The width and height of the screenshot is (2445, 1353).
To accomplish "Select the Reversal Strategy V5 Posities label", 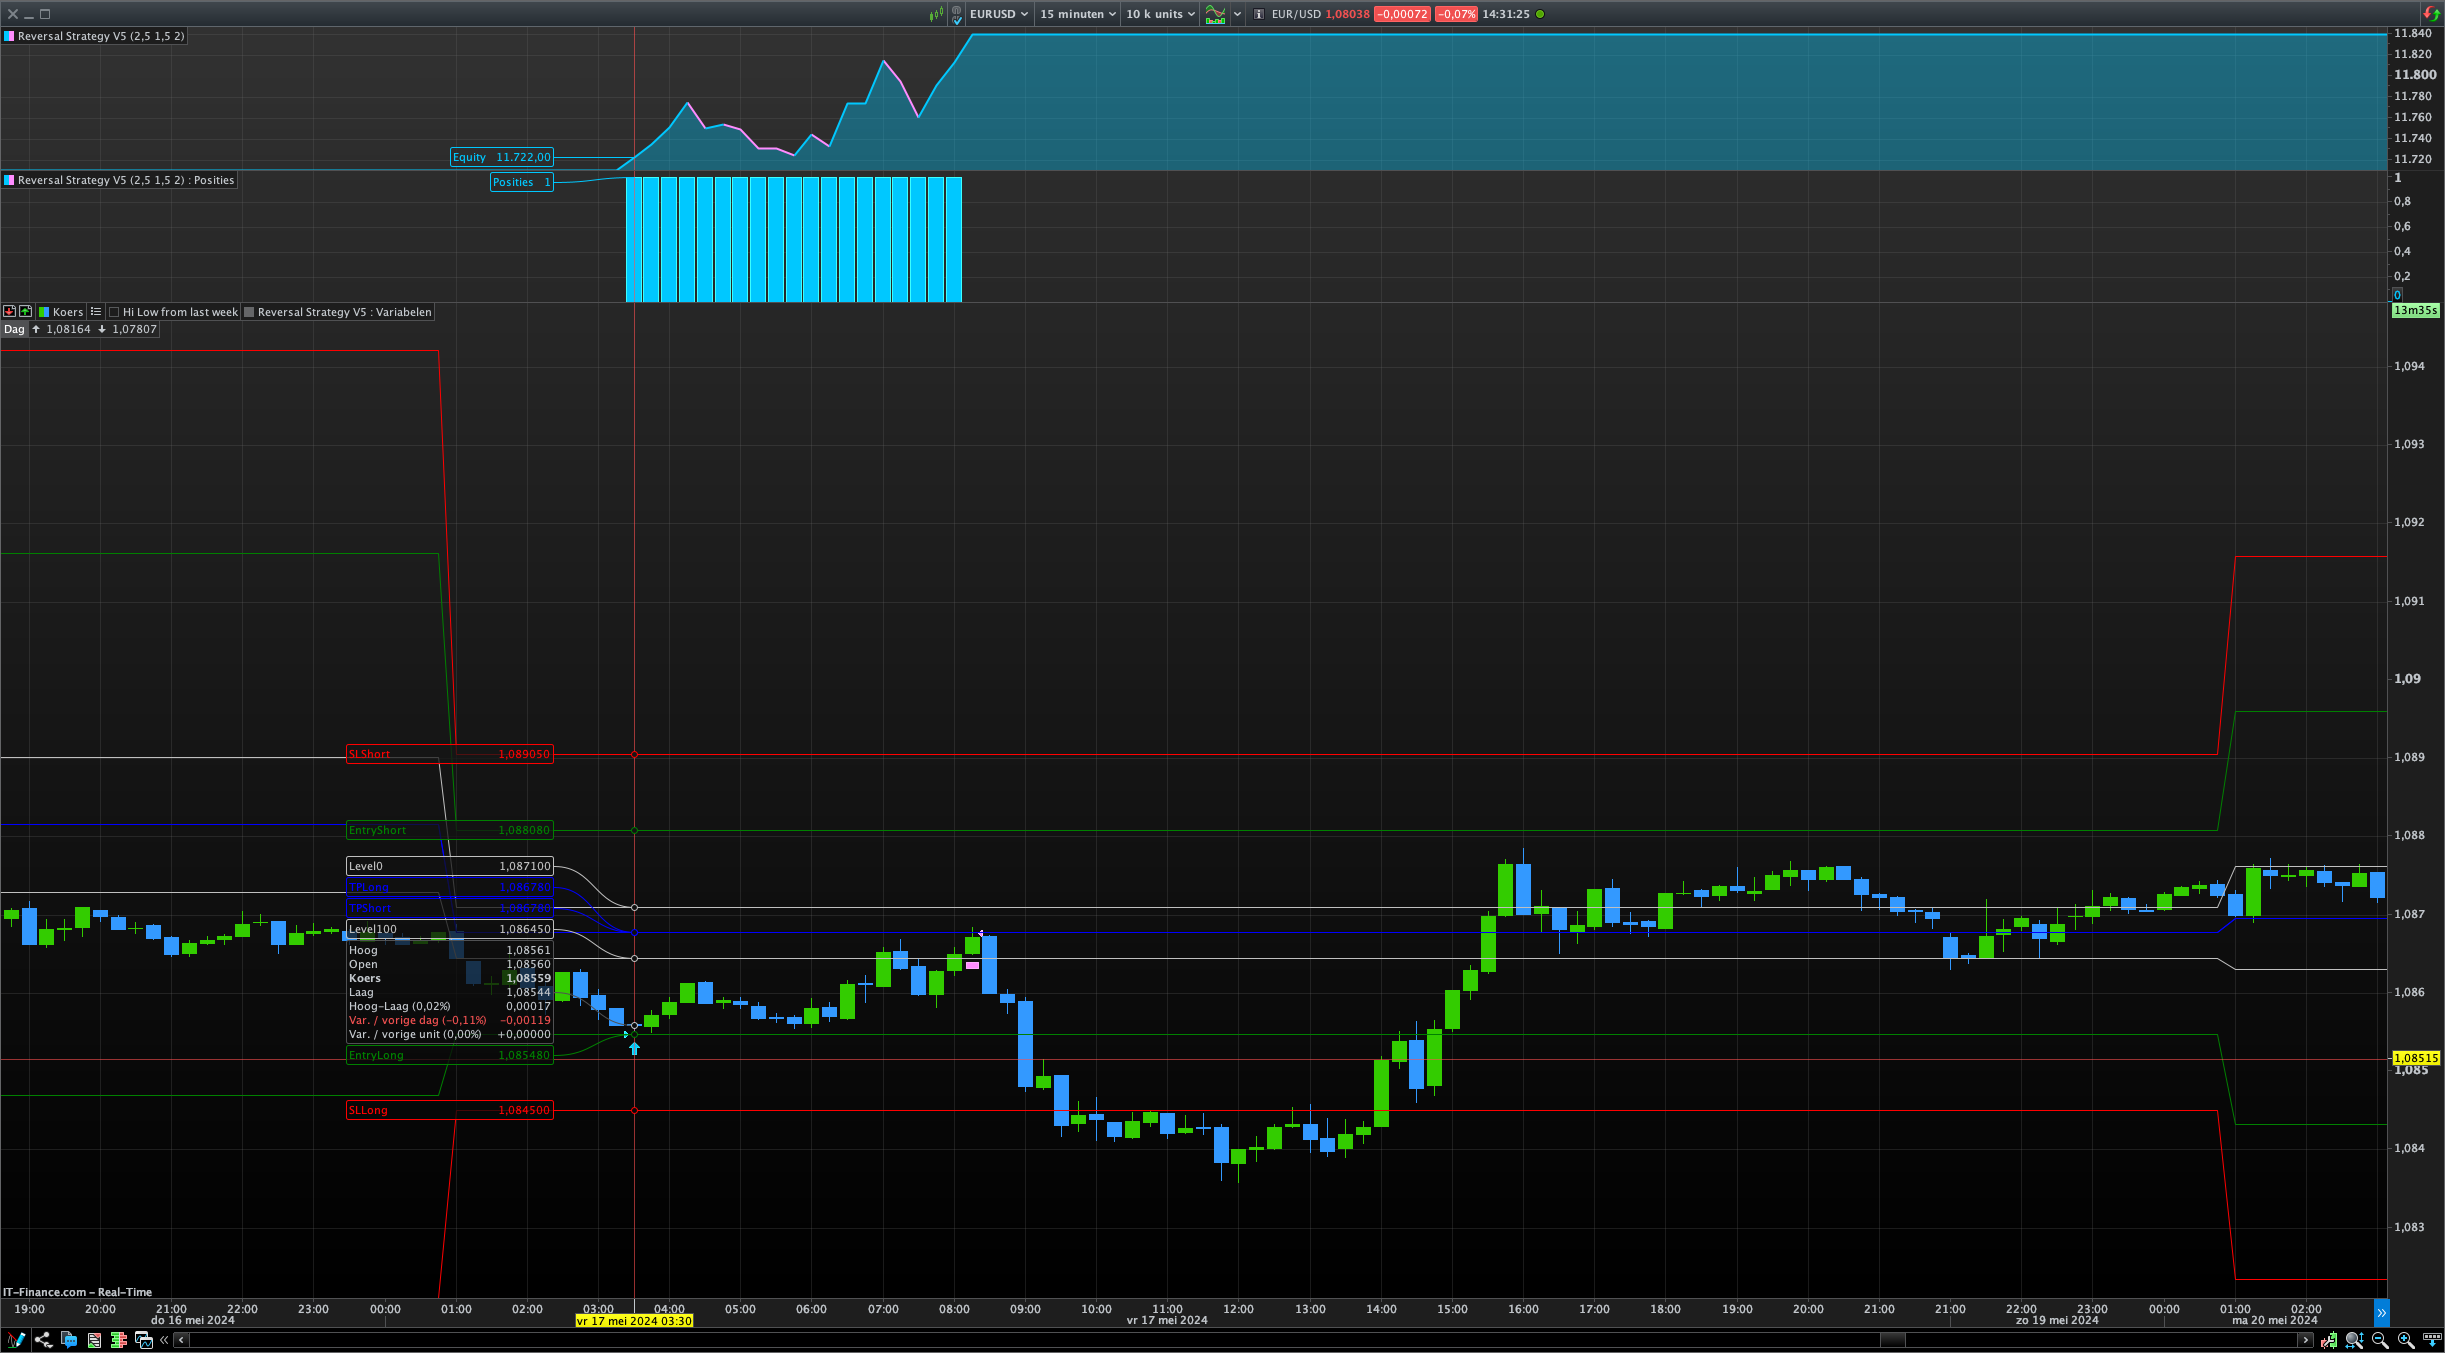I will pos(125,180).
